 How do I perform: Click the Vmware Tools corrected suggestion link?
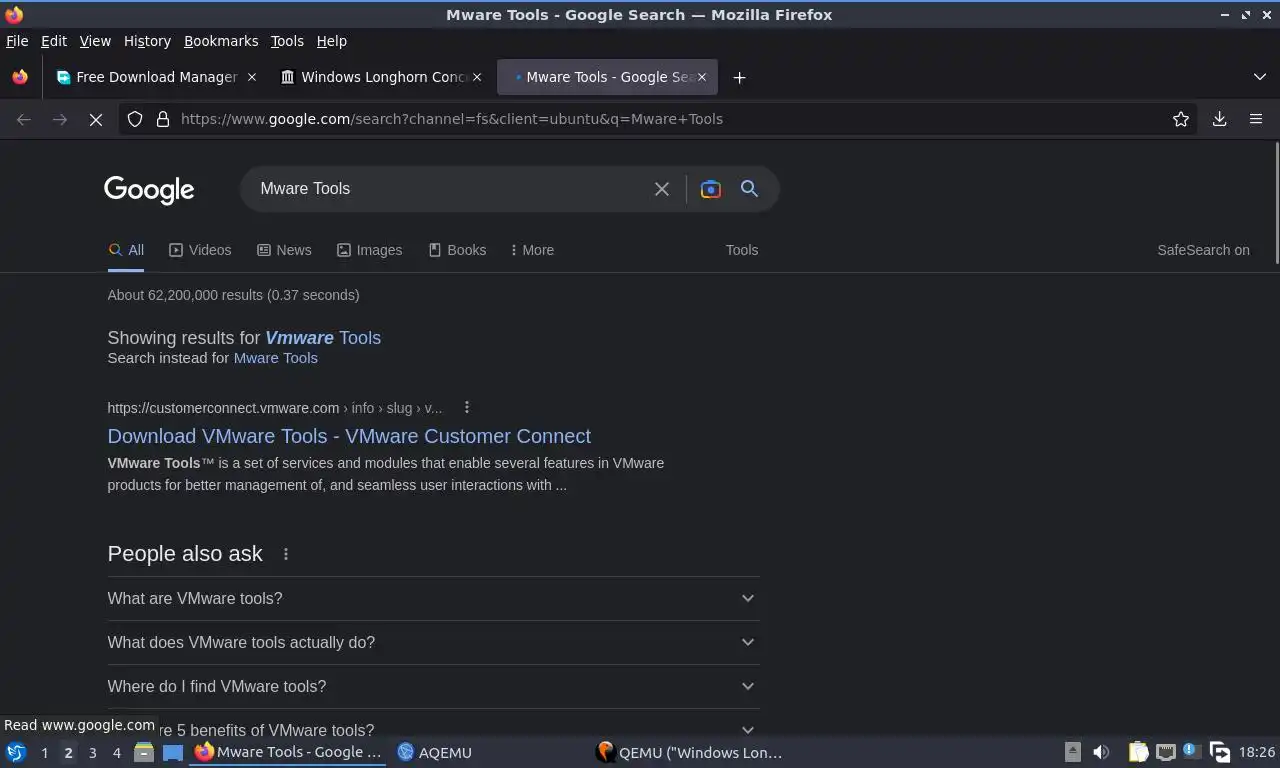pyautogui.click(x=323, y=338)
